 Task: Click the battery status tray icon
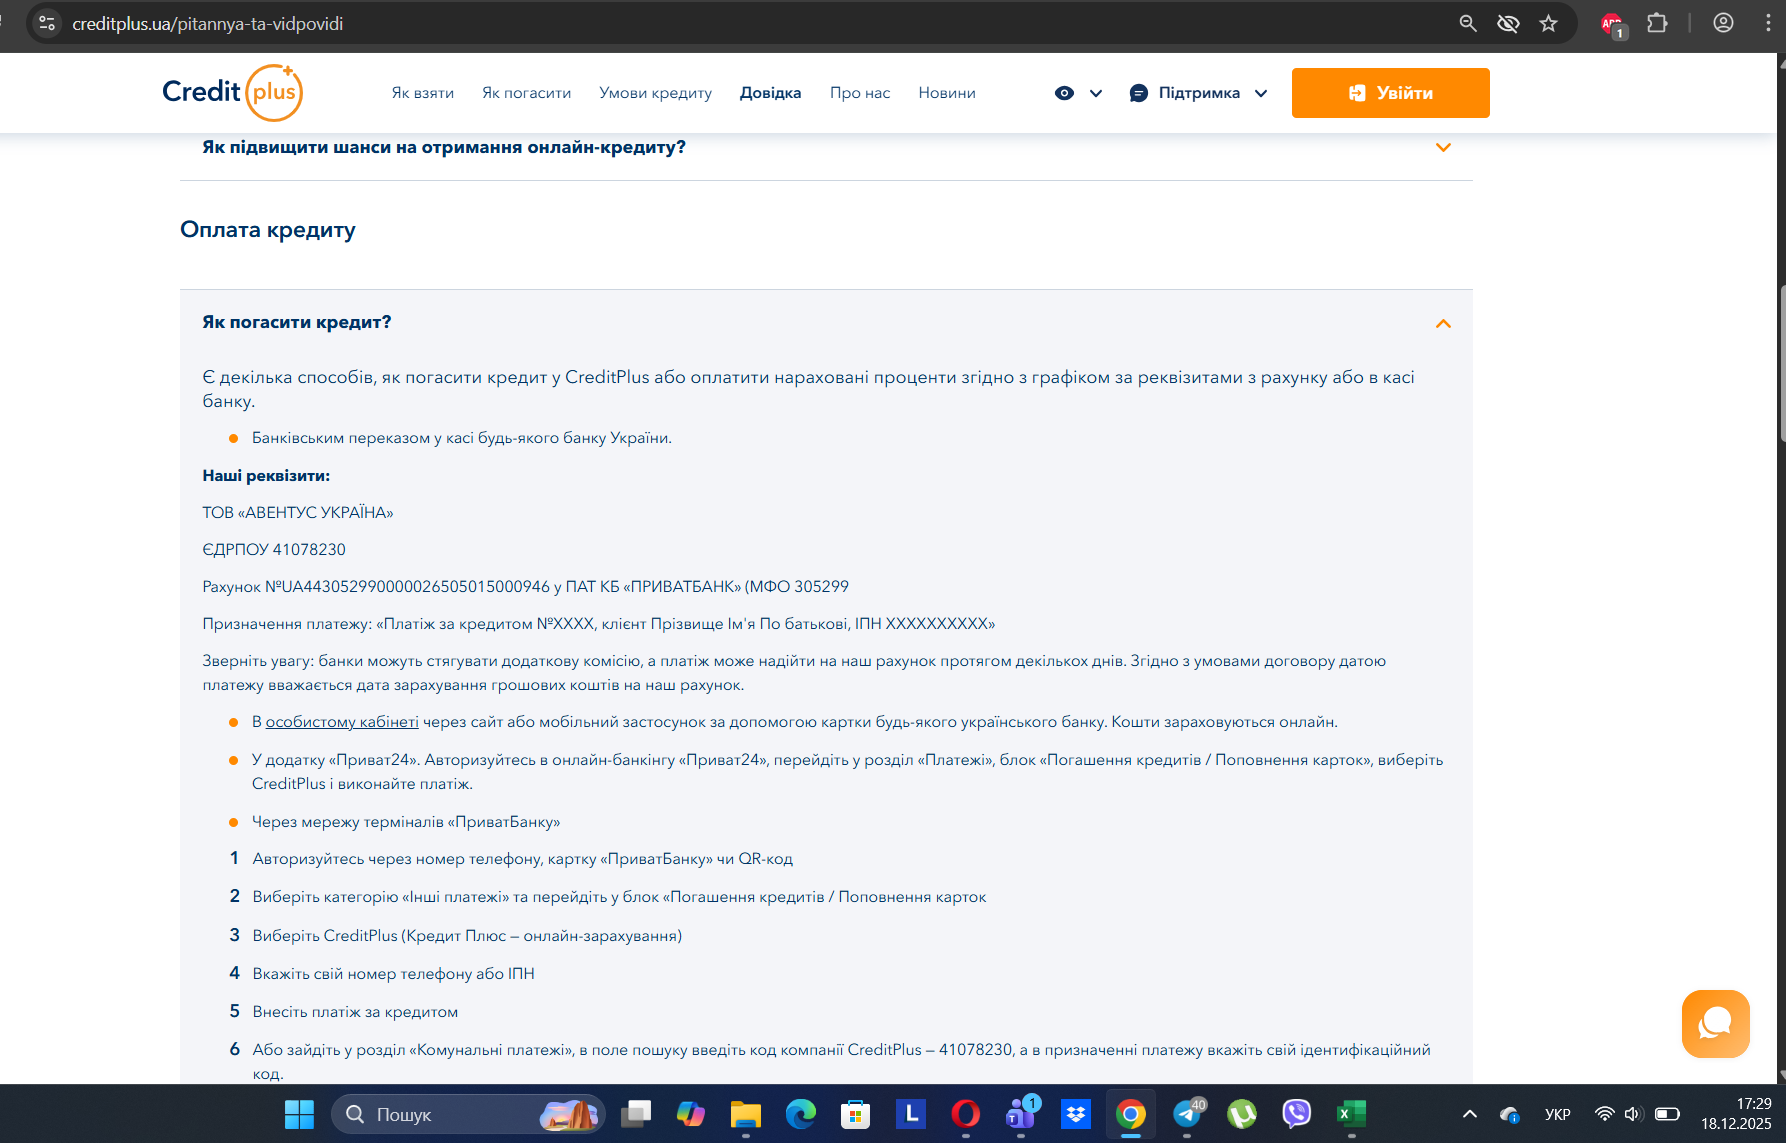coord(1667,1114)
